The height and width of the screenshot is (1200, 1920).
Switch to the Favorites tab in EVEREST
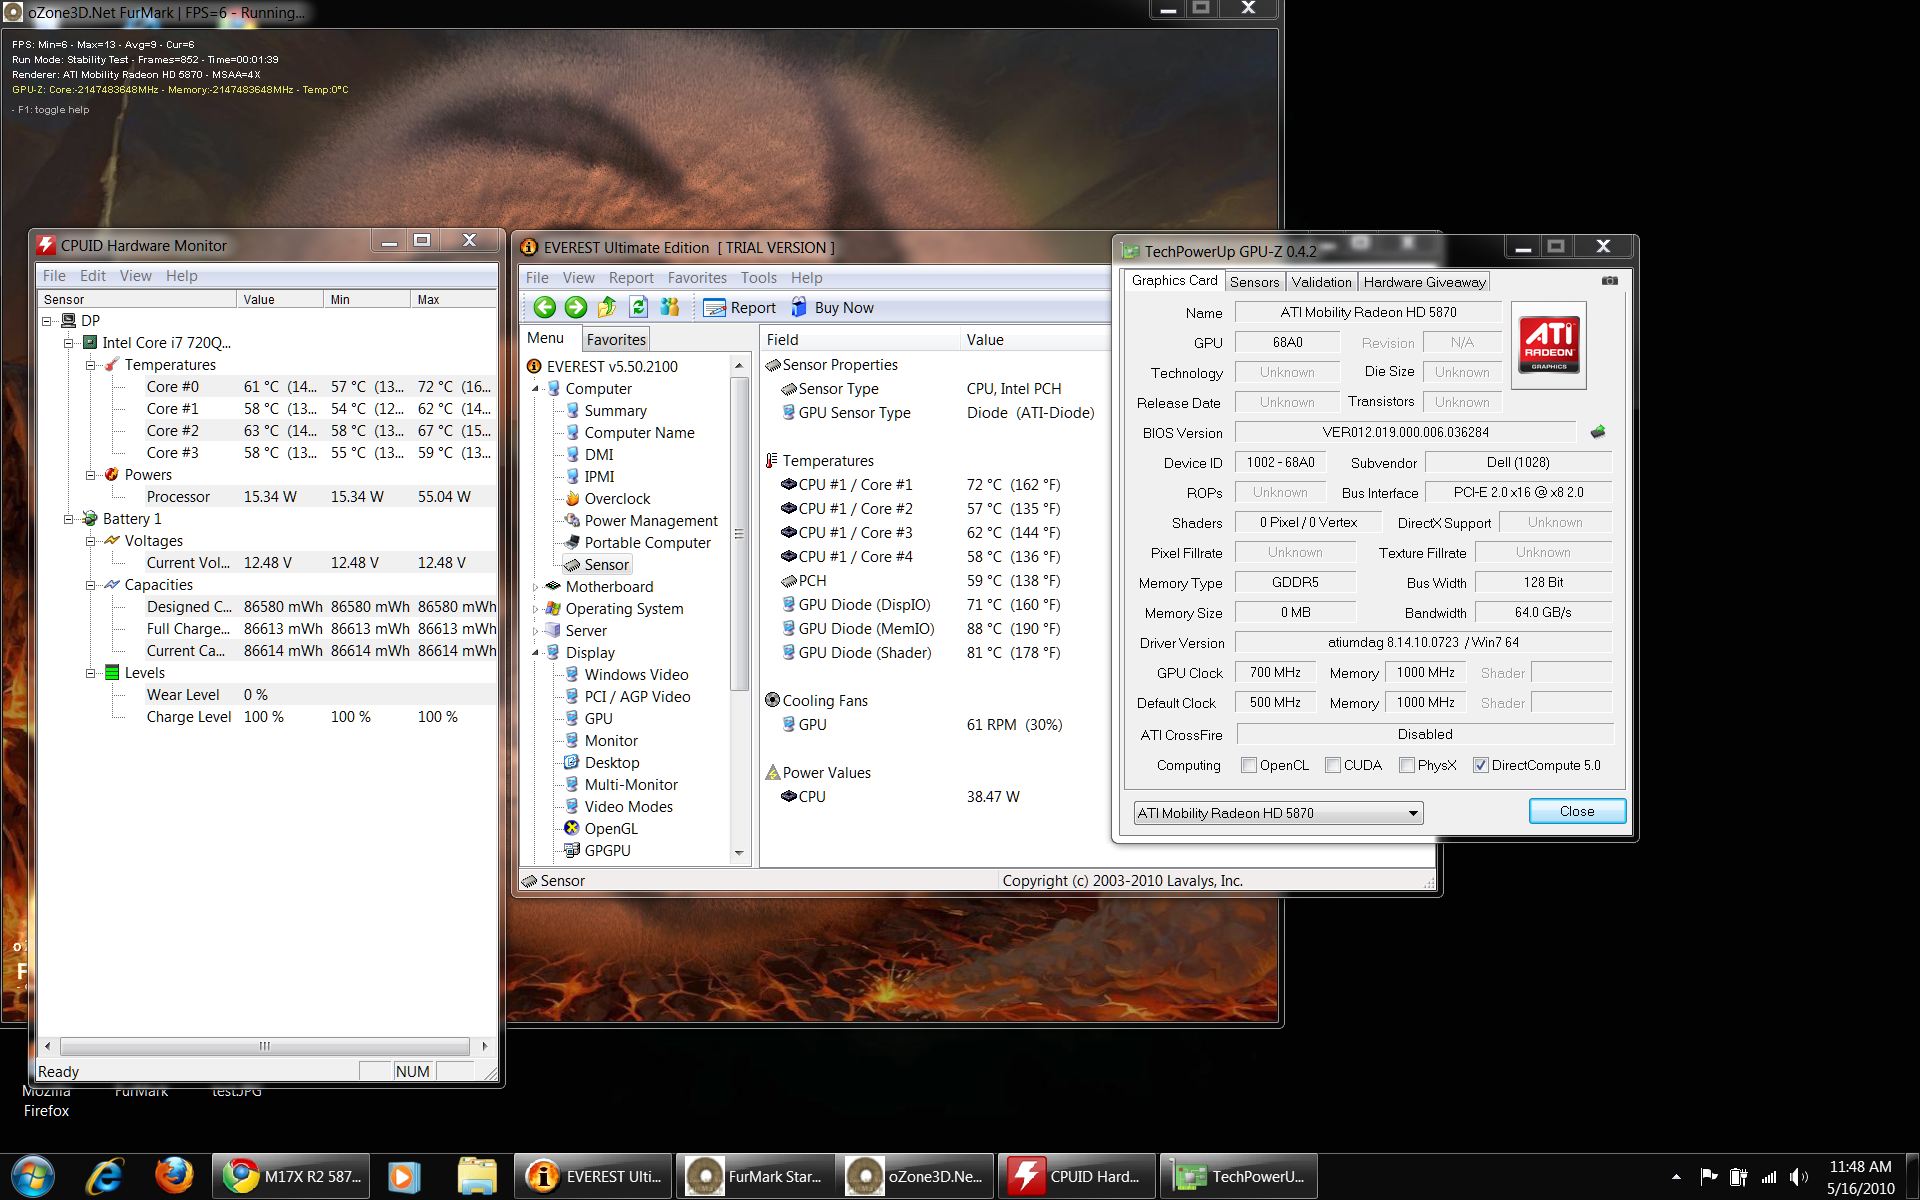(x=616, y=339)
